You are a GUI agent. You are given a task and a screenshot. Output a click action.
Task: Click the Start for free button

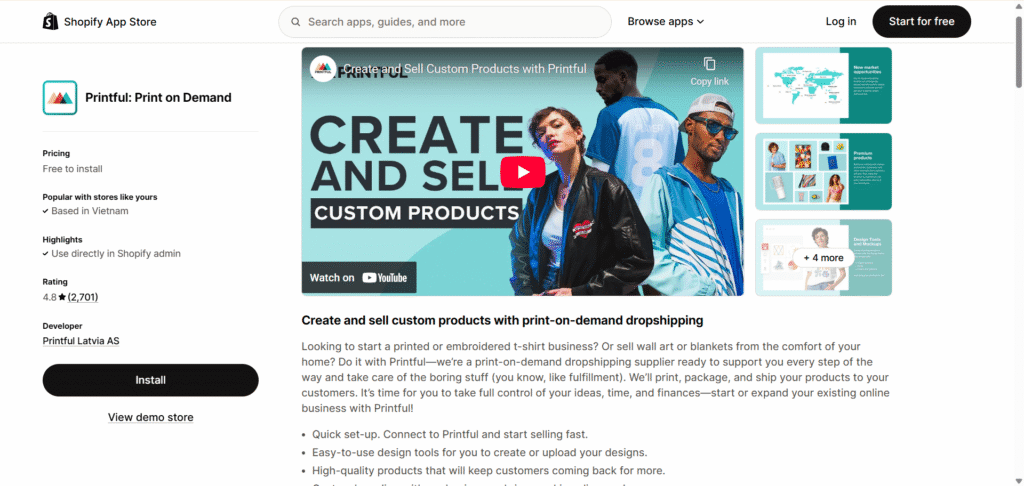[x=921, y=22]
